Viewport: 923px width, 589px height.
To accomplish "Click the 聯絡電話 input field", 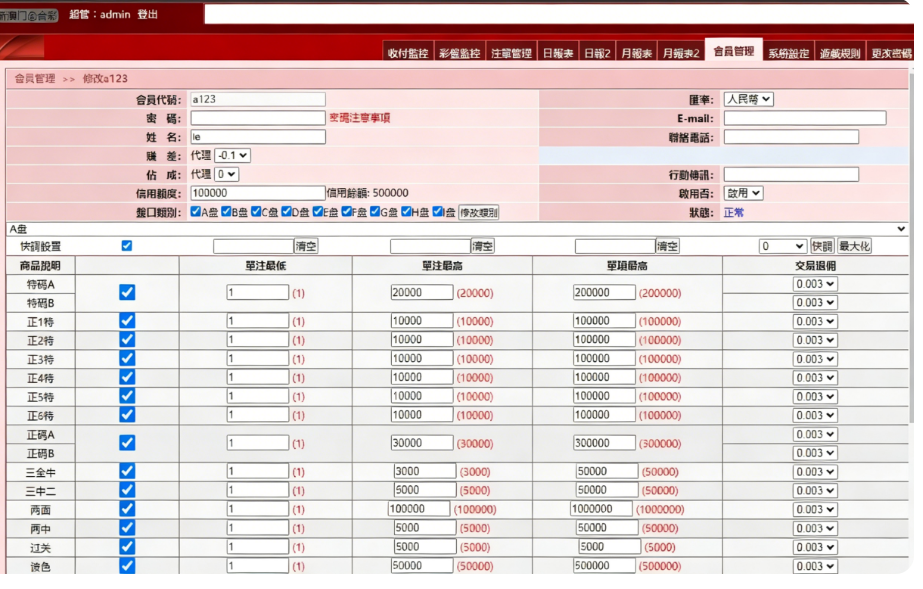I will (x=791, y=137).
